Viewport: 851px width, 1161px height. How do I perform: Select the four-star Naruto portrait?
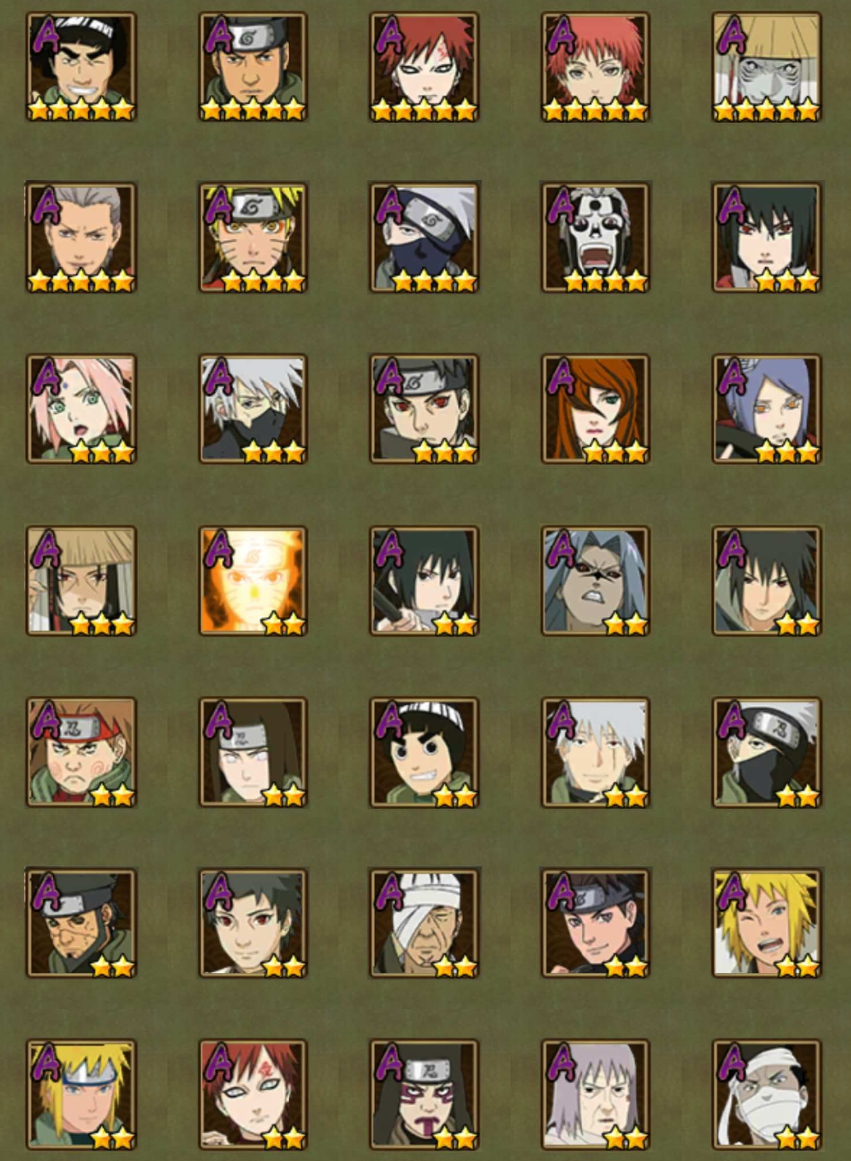point(253,238)
